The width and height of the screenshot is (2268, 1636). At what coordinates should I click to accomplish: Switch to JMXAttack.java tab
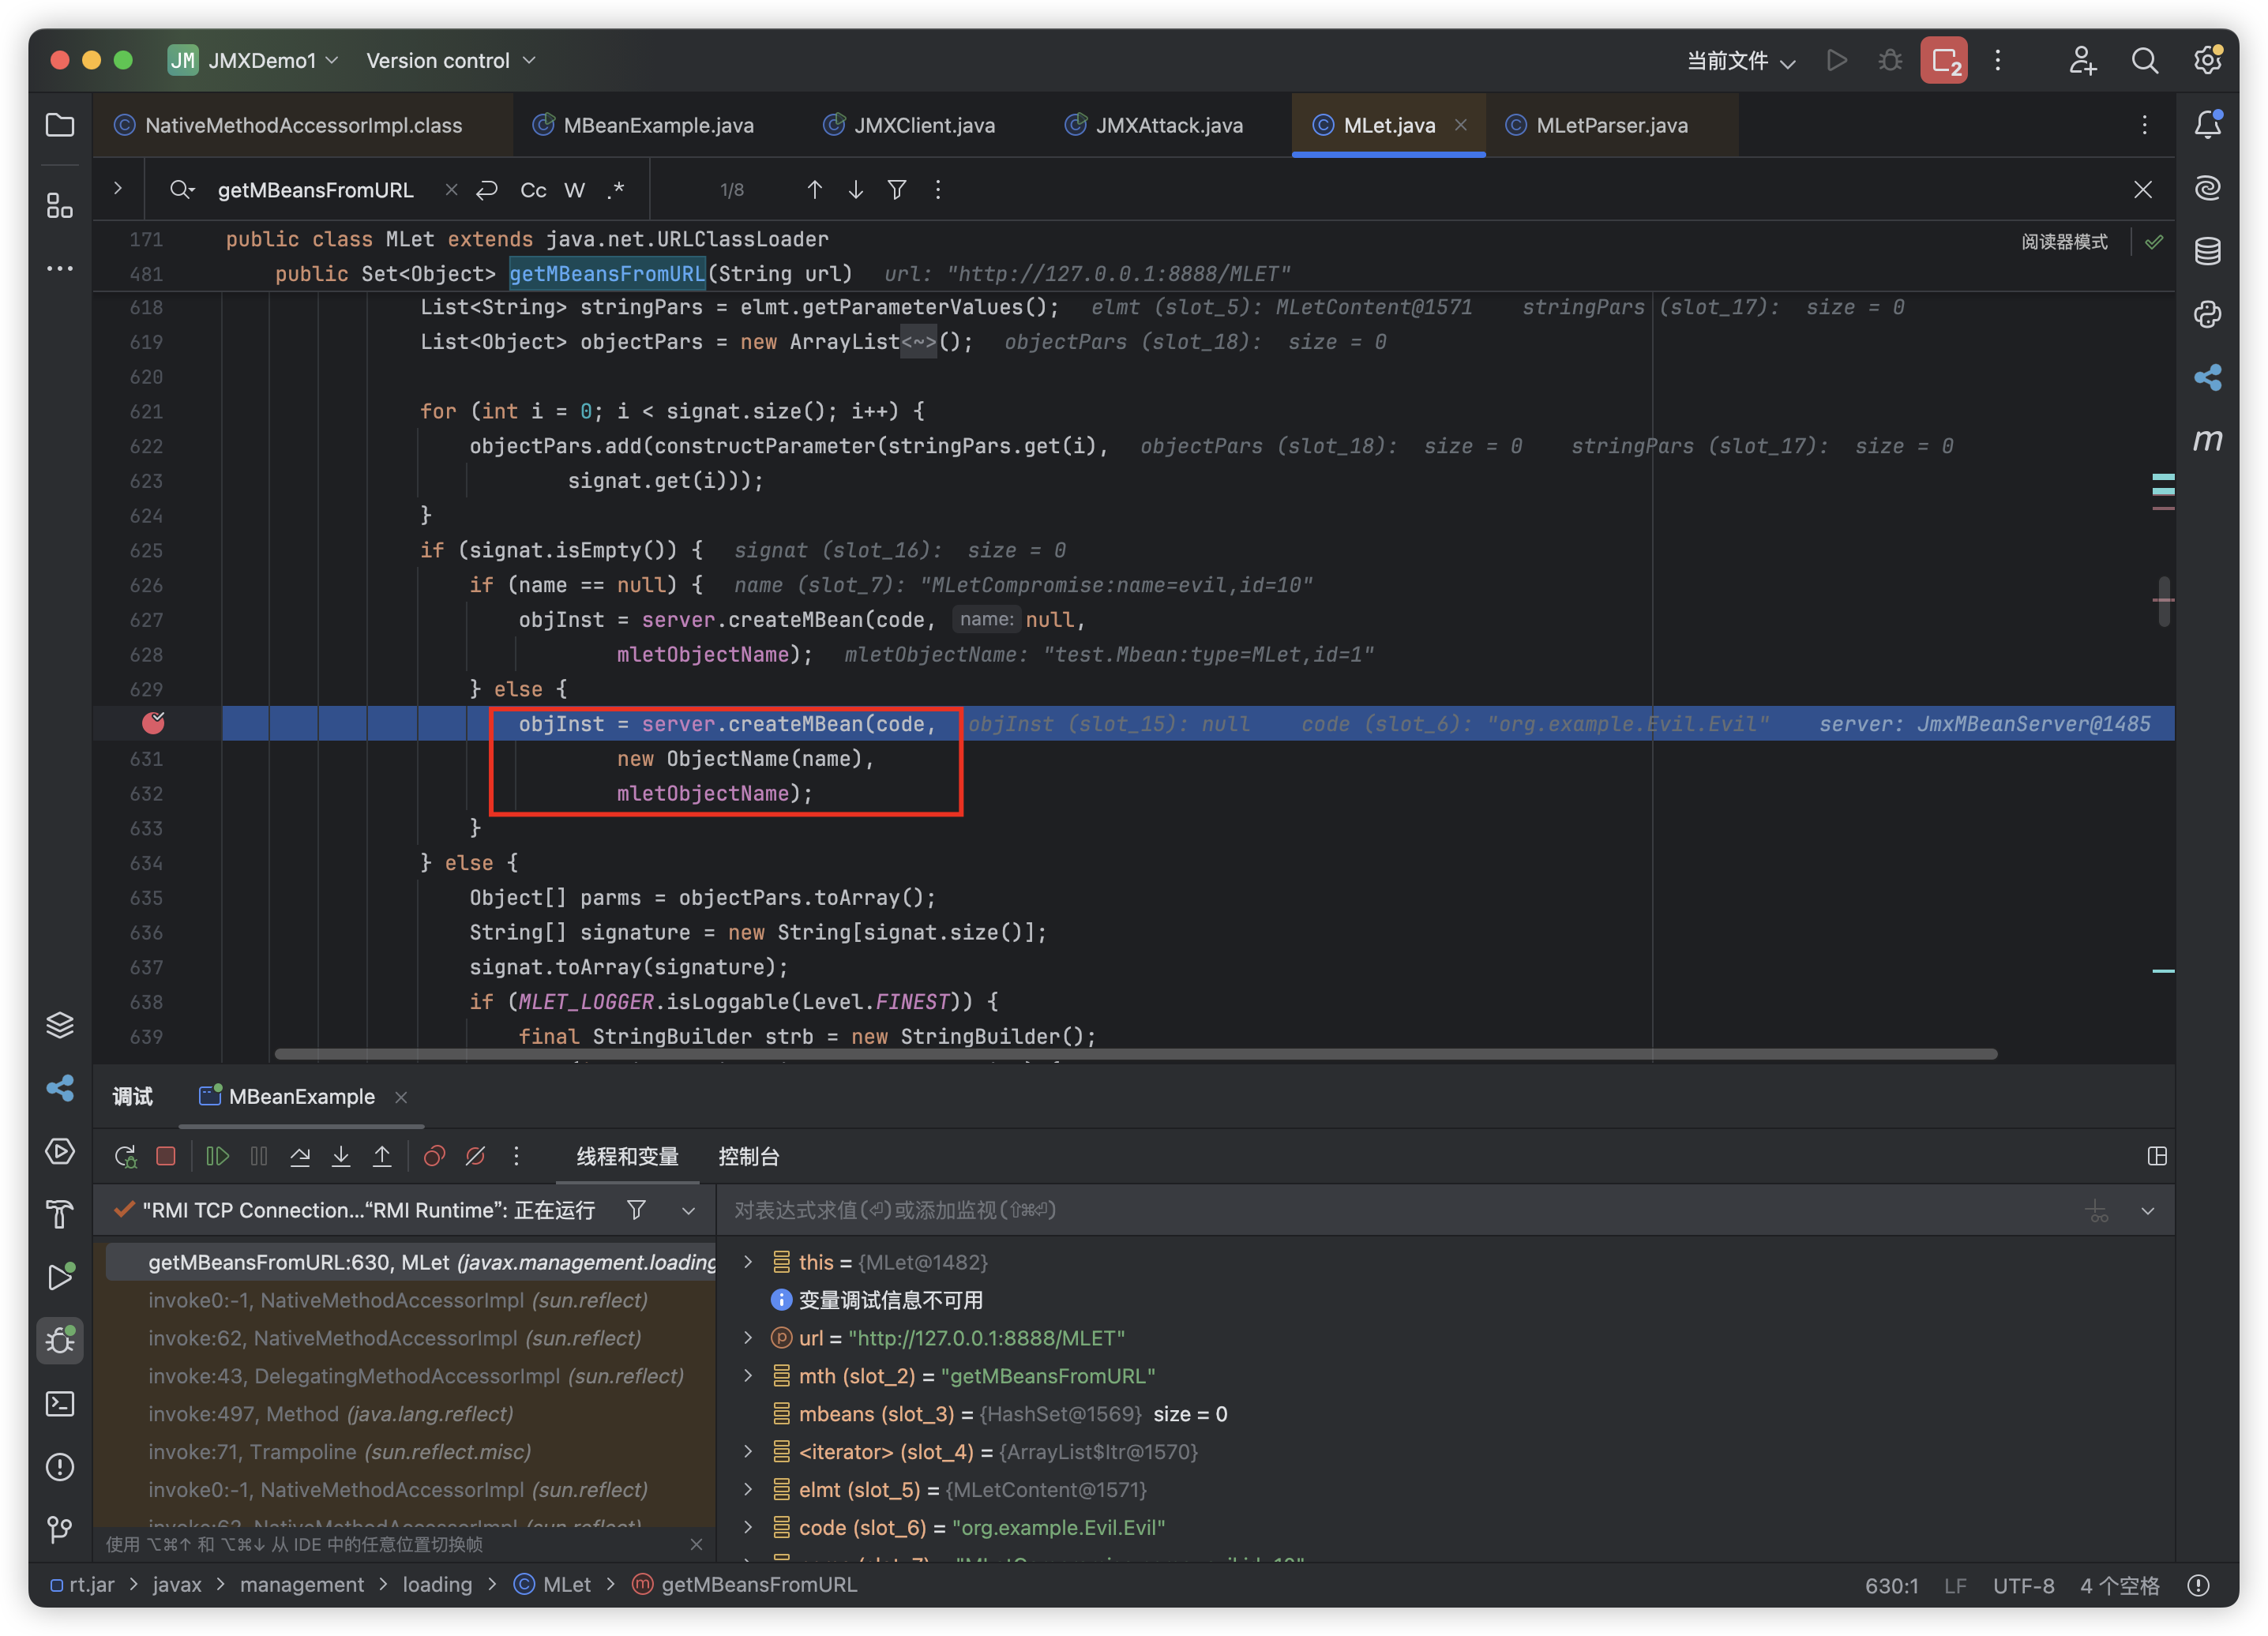point(1155,125)
